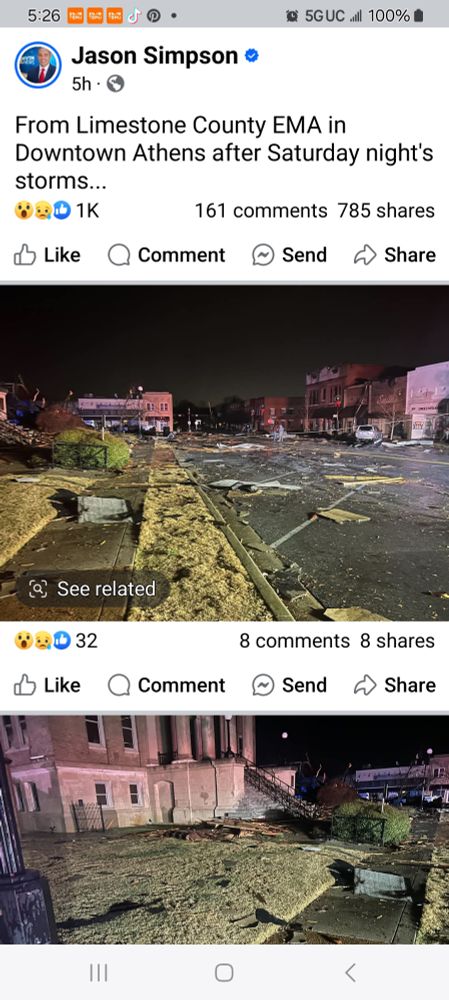Send the main post via Messenger

click(290, 255)
